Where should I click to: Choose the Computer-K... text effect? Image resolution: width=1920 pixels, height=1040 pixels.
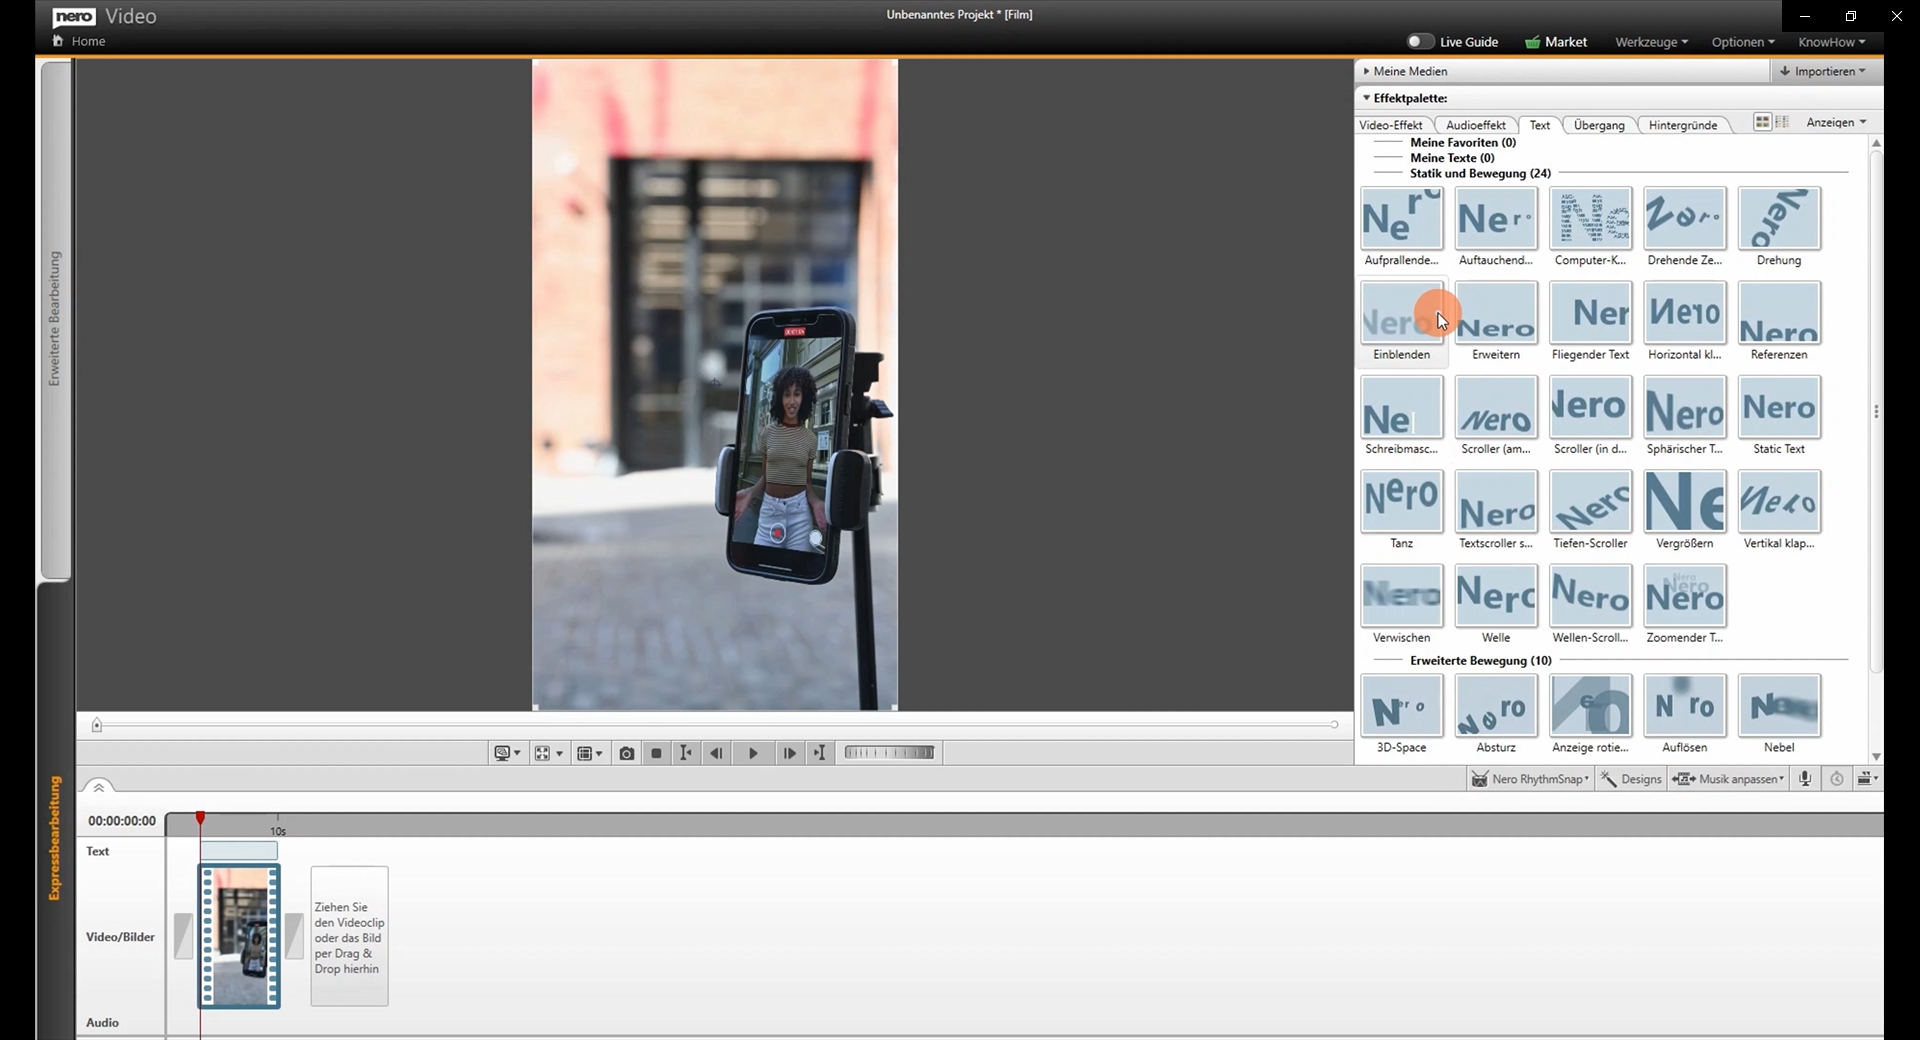[1590, 218]
